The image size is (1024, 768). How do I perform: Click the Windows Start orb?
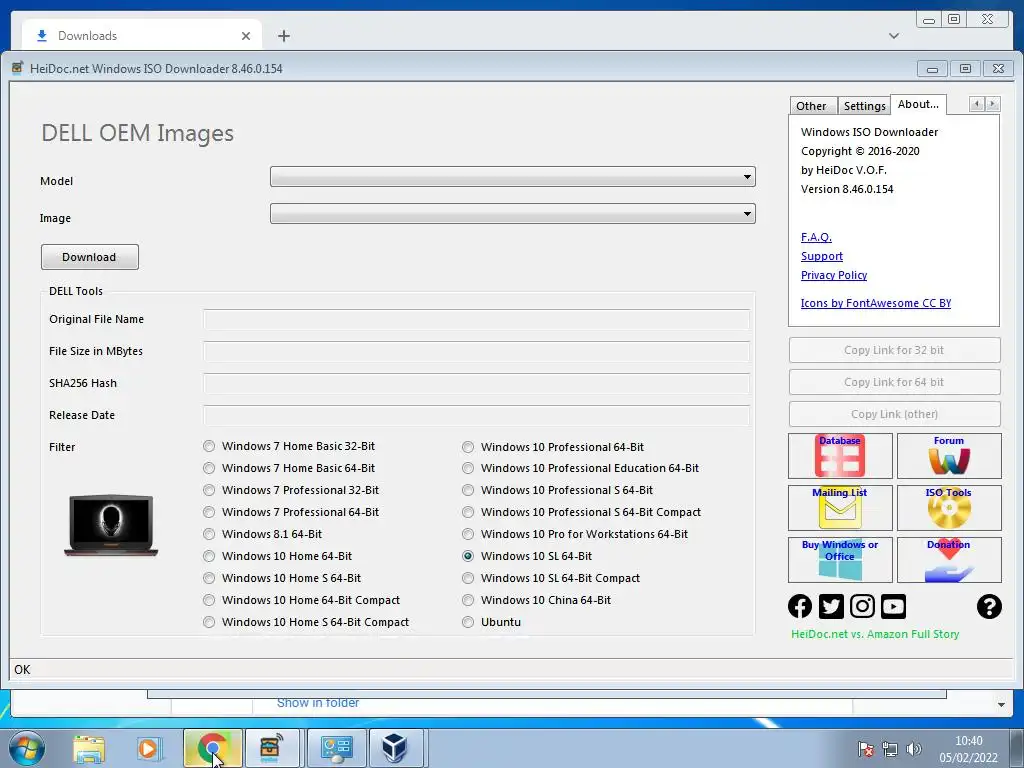coord(27,748)
